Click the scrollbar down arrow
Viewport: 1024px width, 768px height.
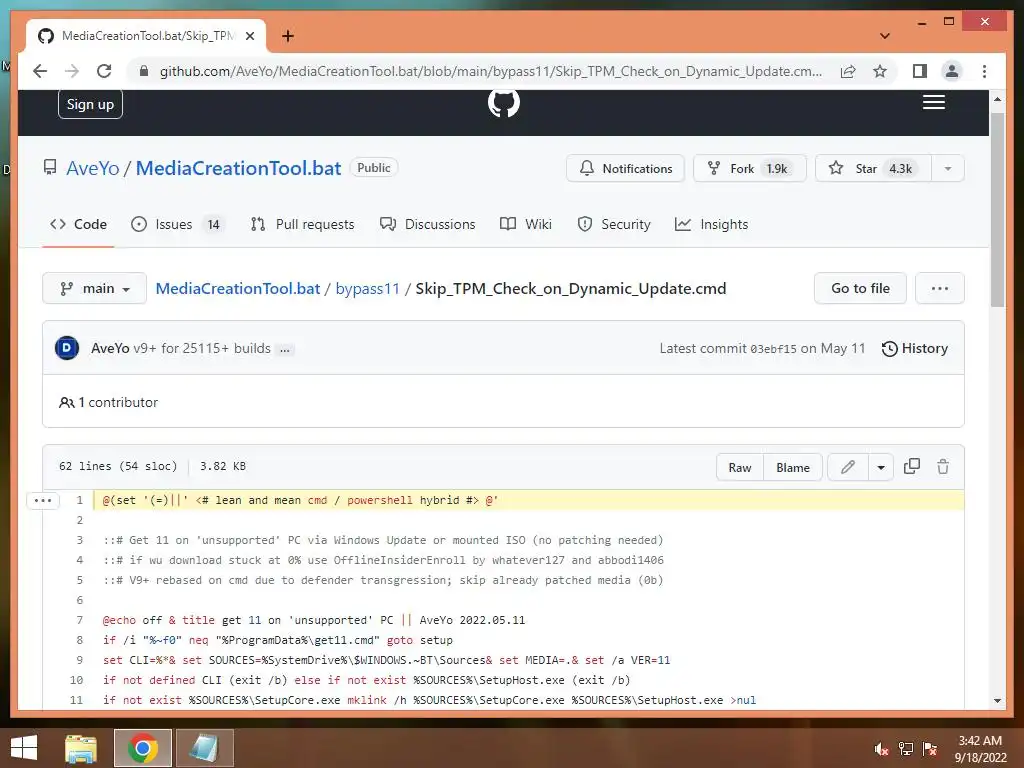point(997,700)
